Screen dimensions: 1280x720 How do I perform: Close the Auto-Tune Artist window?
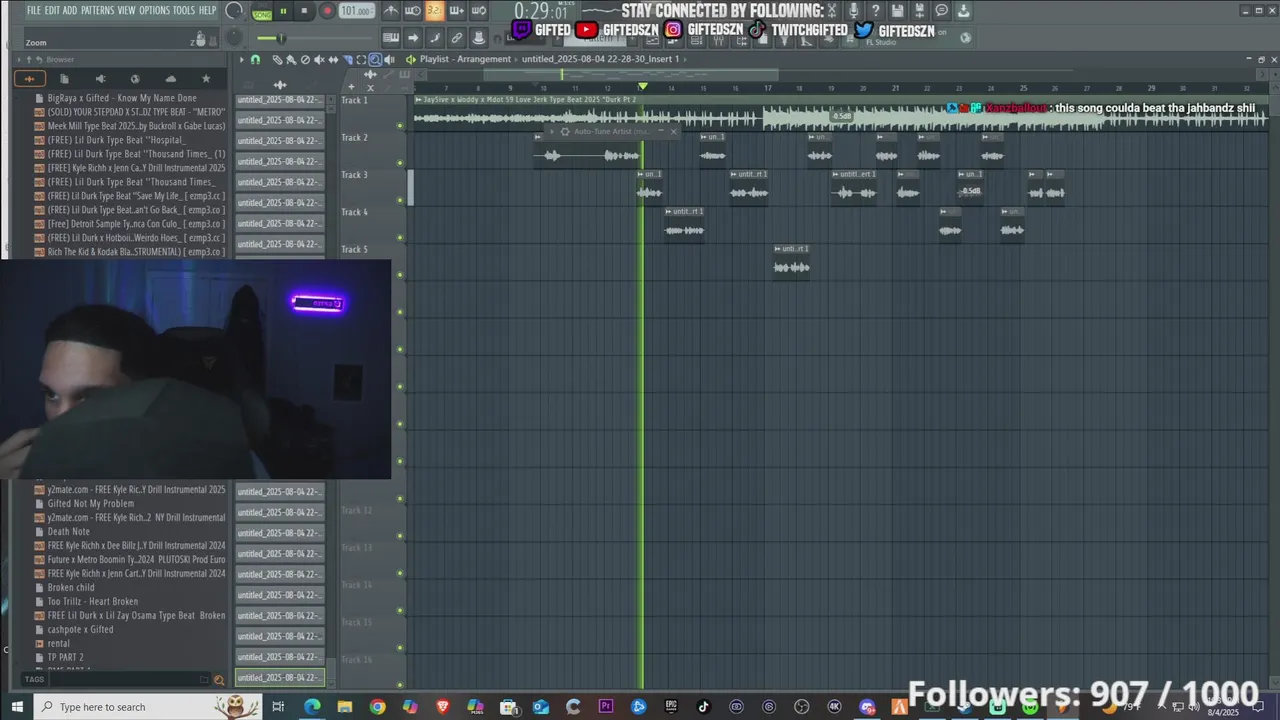pos(673,131)
